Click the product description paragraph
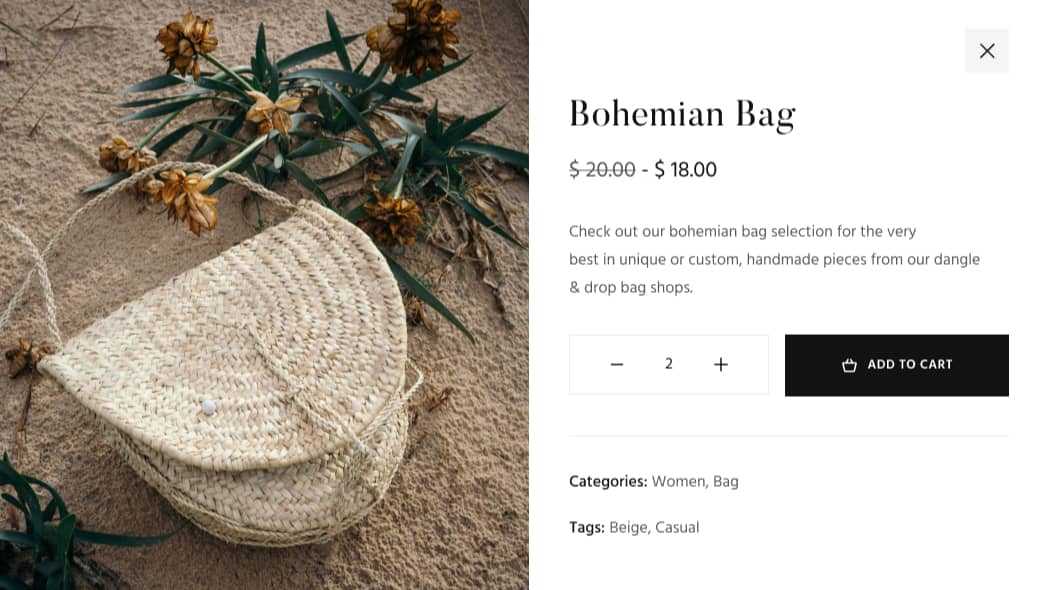The image size is (1049, 590). pyautogui.click(x=774, y=259)
